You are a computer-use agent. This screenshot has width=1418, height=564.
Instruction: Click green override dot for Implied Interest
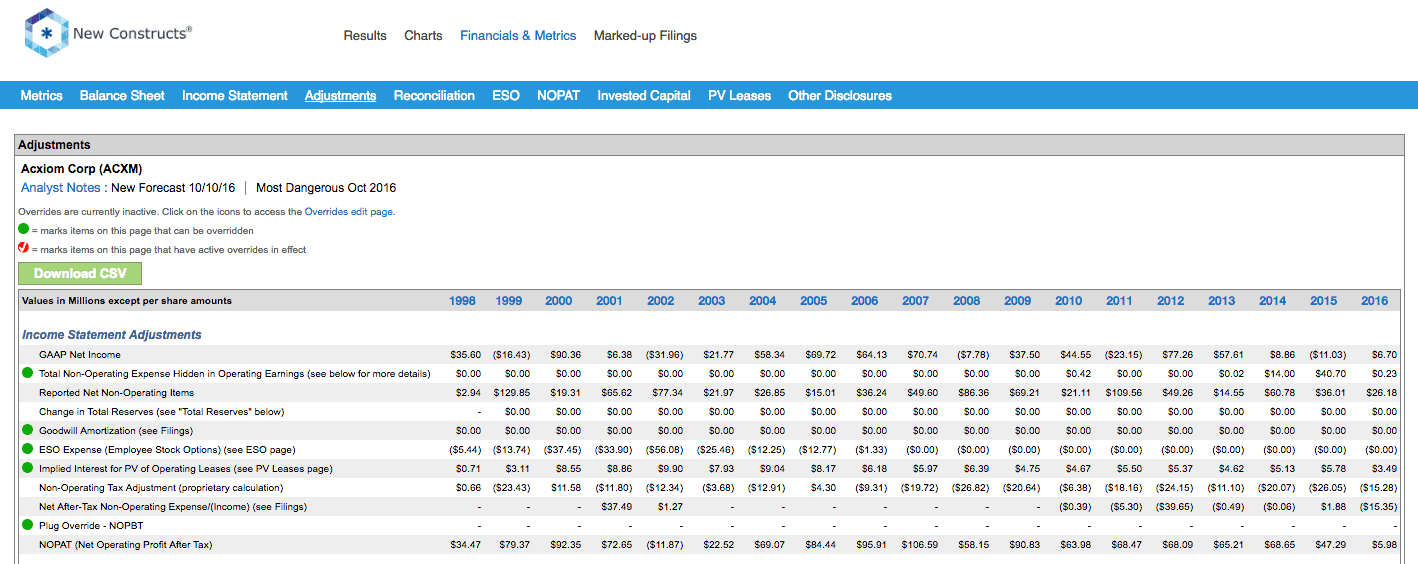pos(27,468)
